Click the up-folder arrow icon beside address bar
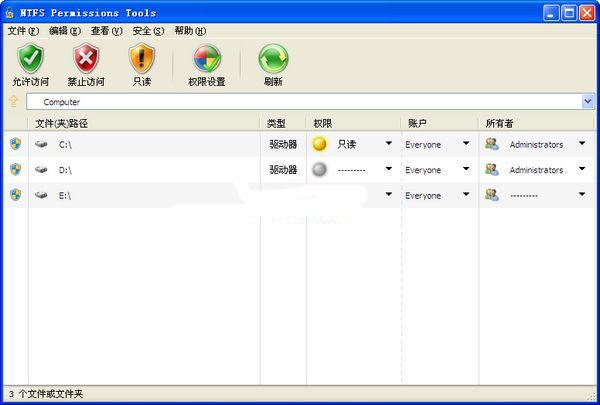Image resolution: width=600 pixels, height=405 pixels. pyautogui.click(x=14, y=101)
